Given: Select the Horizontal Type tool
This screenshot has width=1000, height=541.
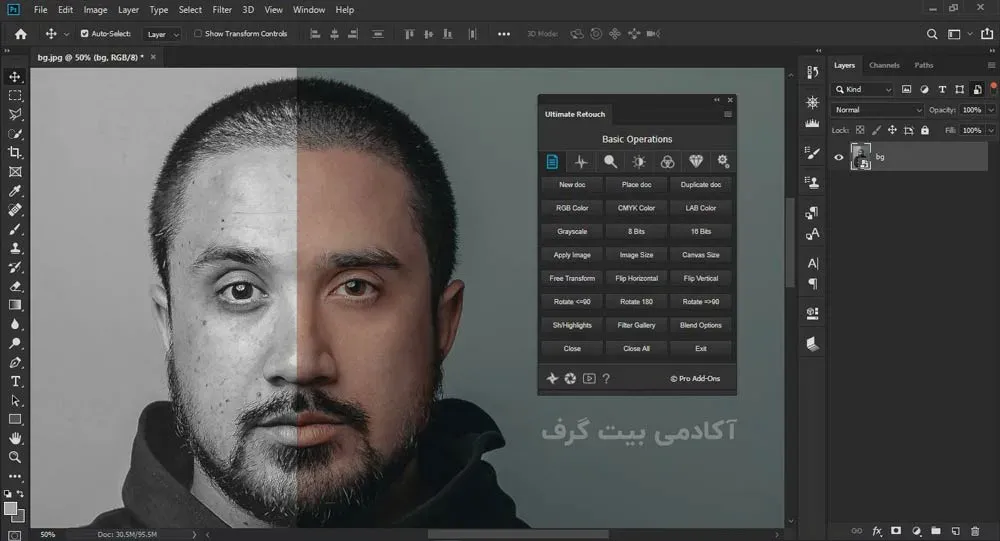Looking at the screenshot, I should pos(15,382).
